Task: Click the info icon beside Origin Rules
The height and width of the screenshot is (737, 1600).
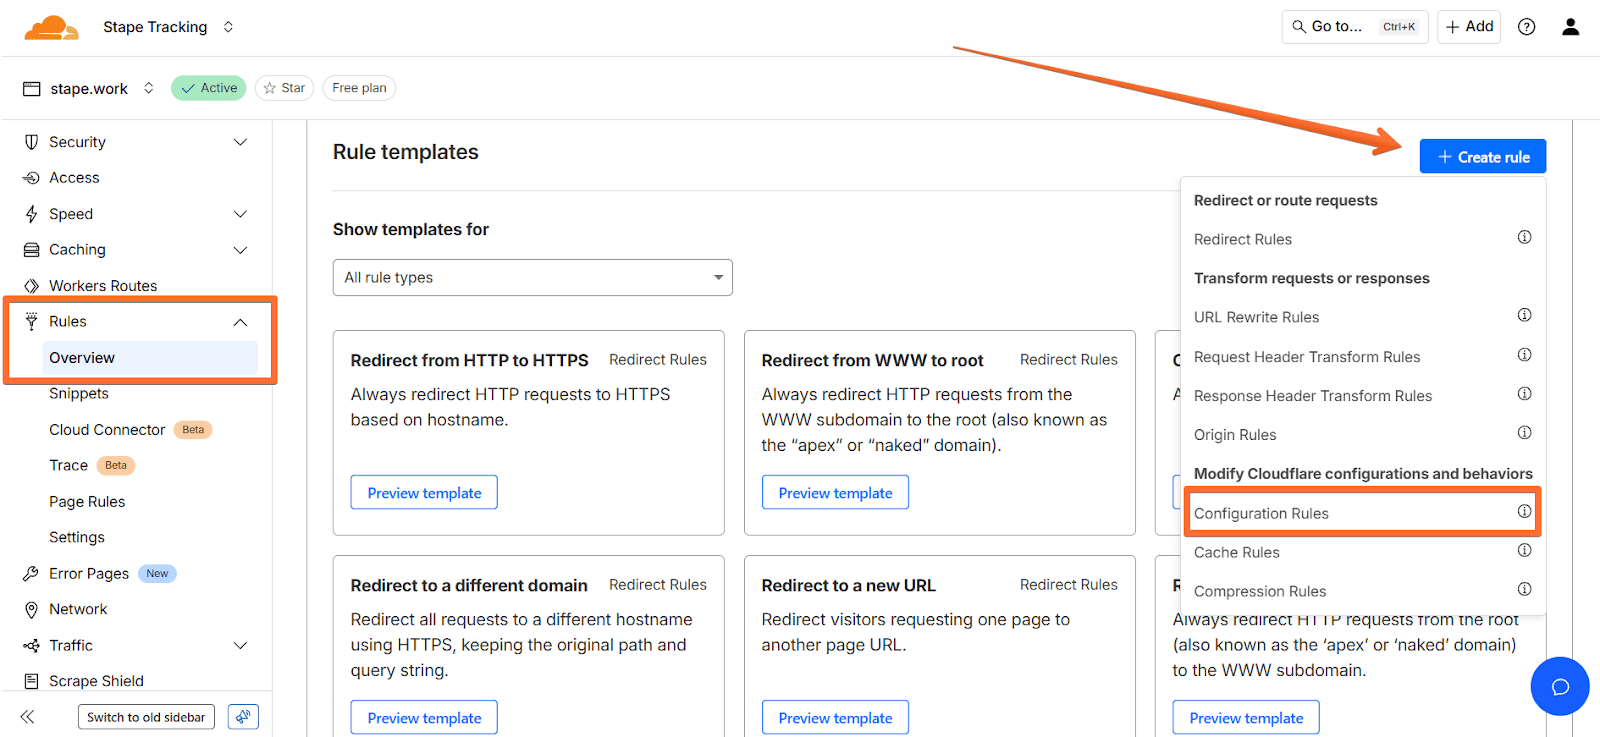Action: (1524, 433)
